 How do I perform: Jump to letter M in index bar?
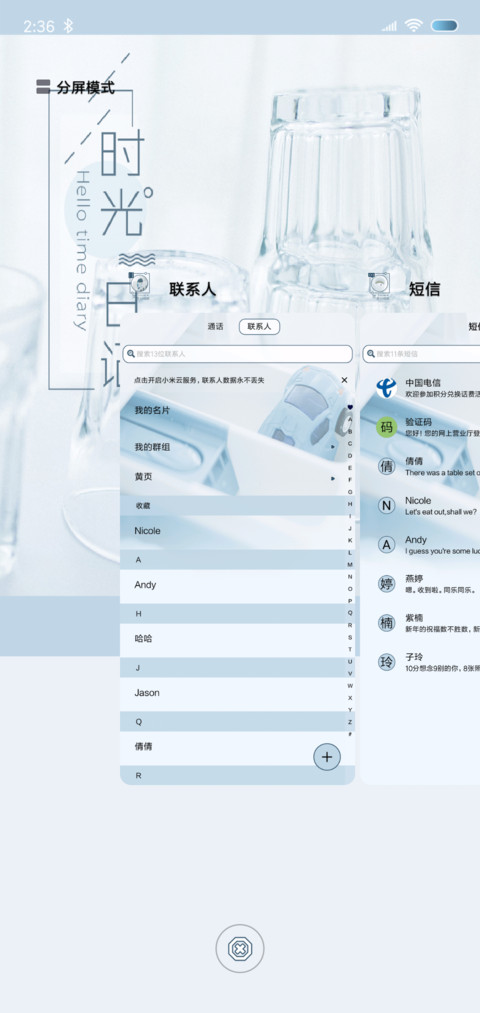coord(350,565)
